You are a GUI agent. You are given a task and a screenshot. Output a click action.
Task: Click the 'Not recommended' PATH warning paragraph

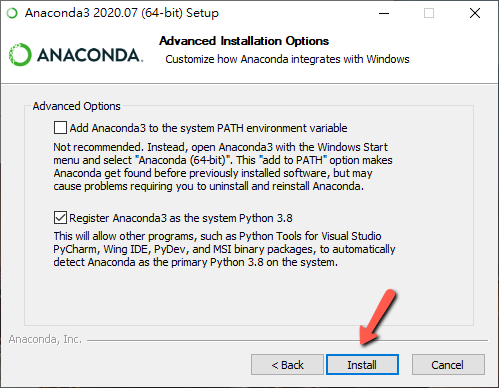coord(223,166)
